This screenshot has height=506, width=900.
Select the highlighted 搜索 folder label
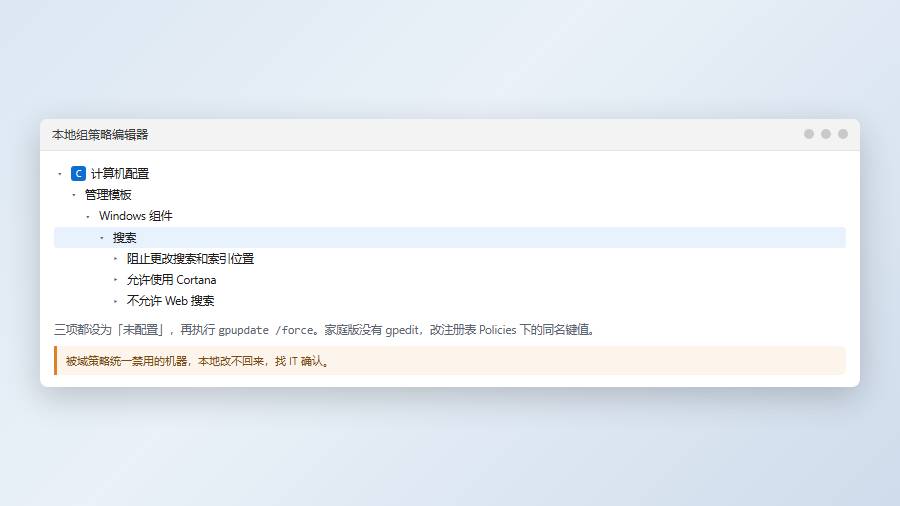coord(125,238)
